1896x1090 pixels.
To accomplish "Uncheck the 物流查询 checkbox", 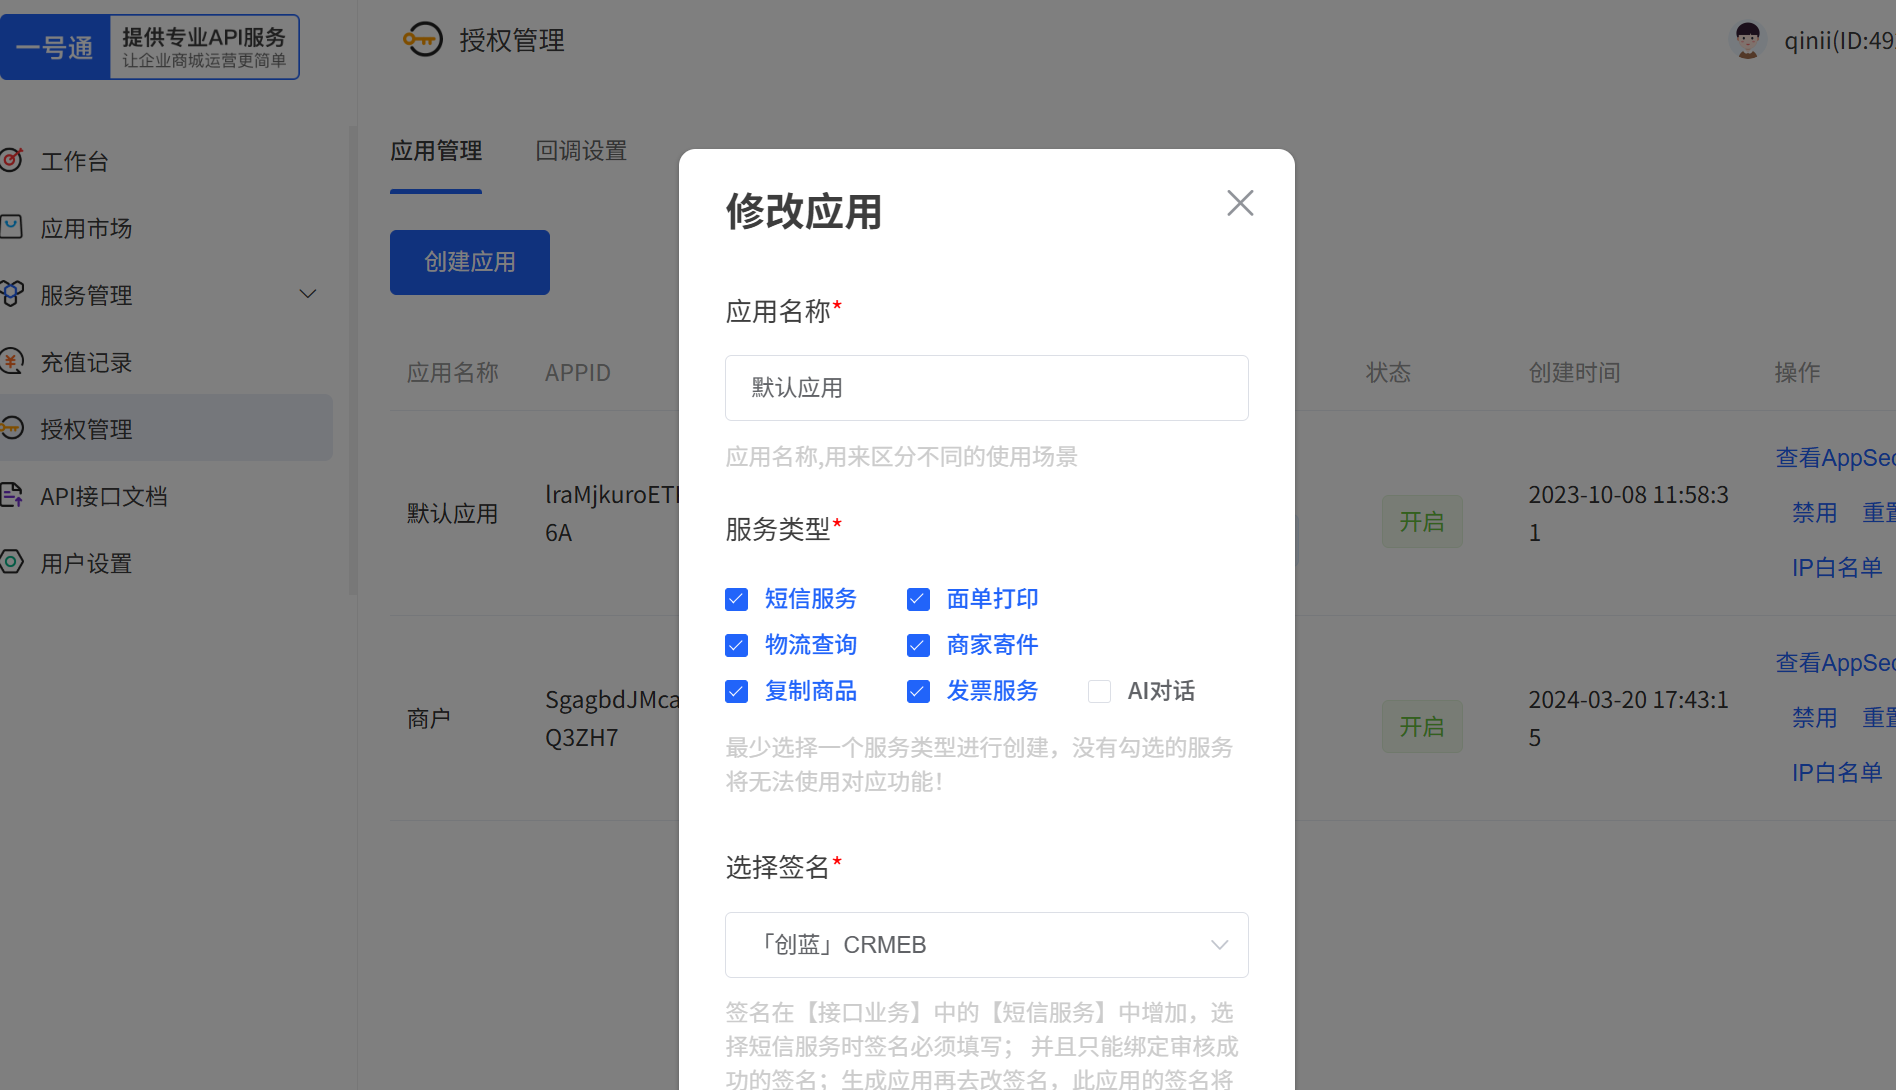I will click(736, 645).
